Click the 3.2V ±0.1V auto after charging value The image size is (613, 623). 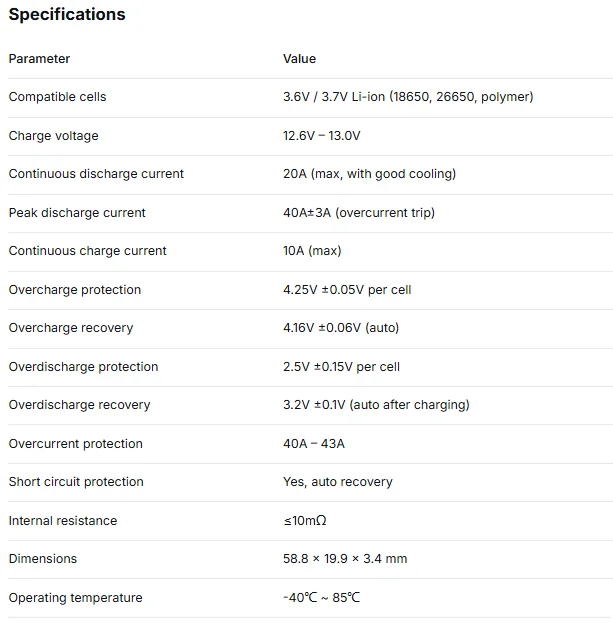coord(376,405)
